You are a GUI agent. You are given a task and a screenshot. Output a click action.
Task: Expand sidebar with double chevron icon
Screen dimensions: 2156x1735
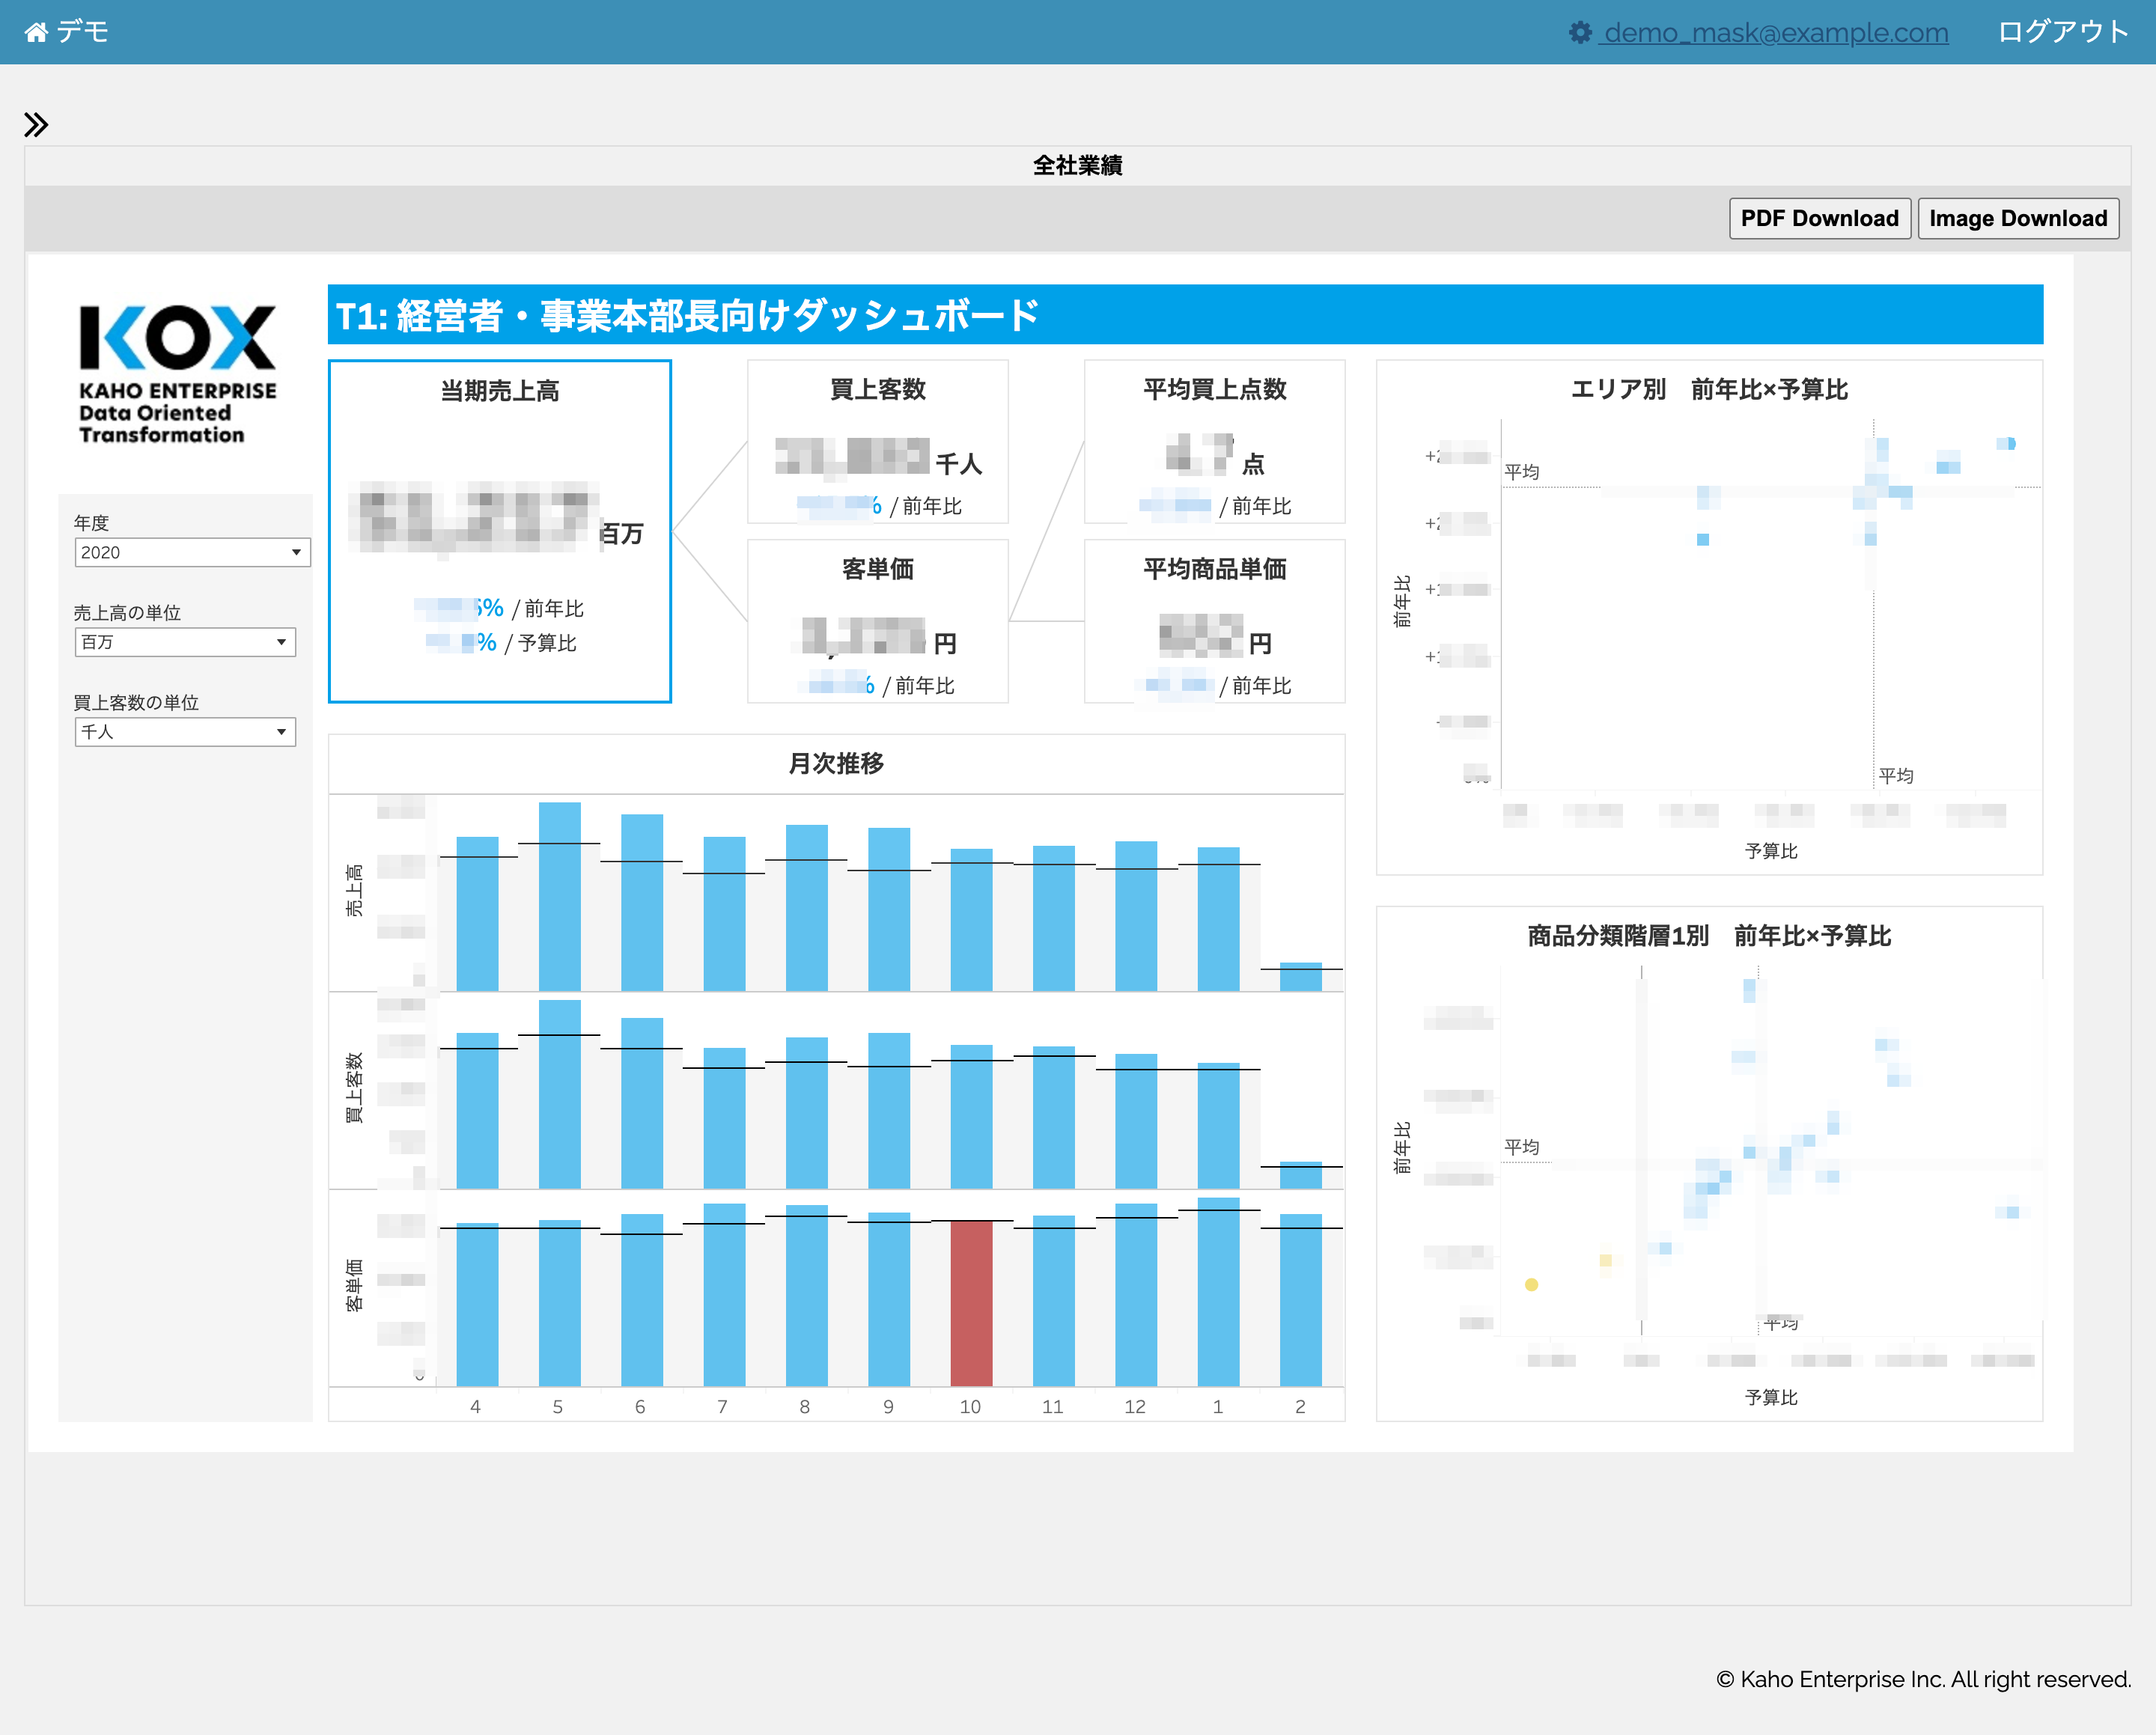(x=36, y=125)
